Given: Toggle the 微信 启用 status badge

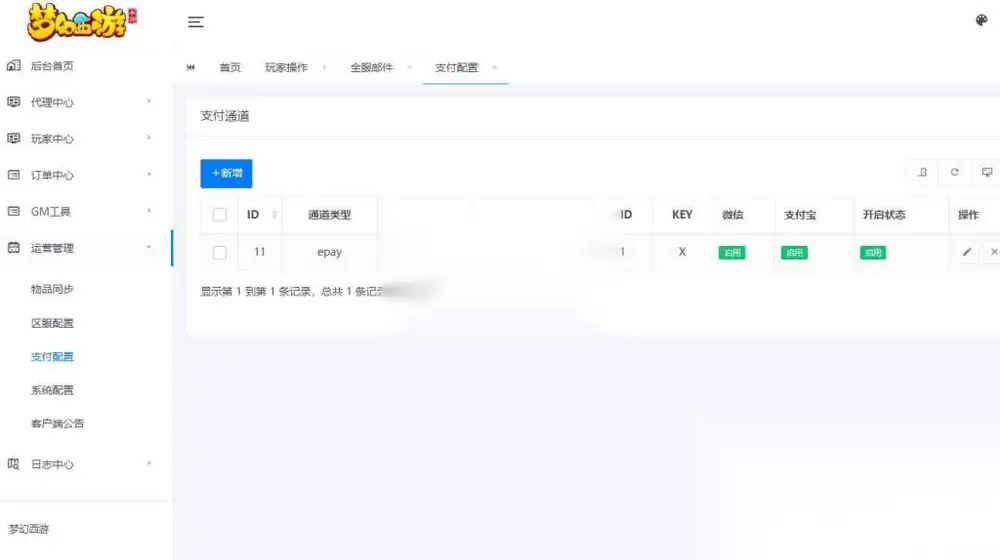Looking at the screenshot, I should click(x=732, y=253).
